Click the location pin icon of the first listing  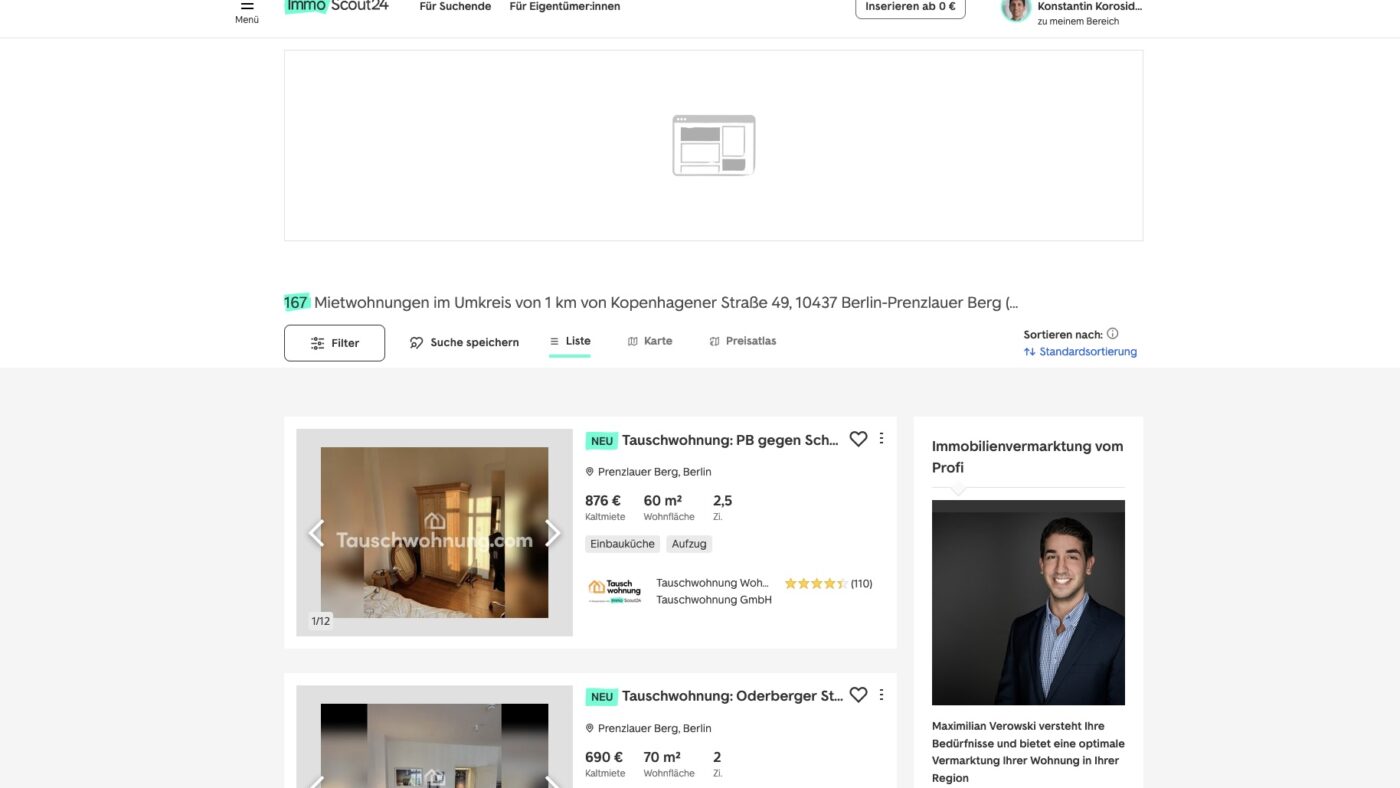(x=590, y=472)
